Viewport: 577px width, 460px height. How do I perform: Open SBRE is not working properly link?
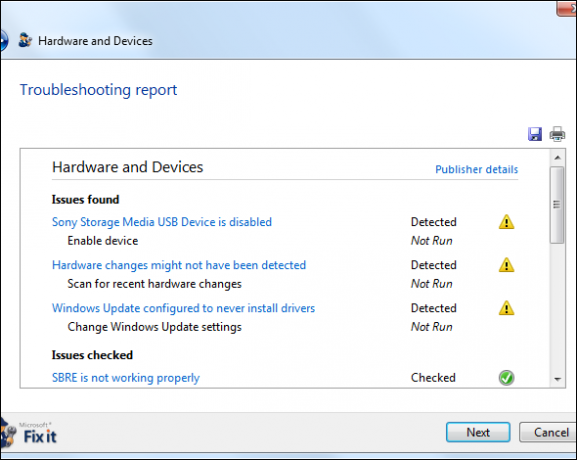point(125,378)
